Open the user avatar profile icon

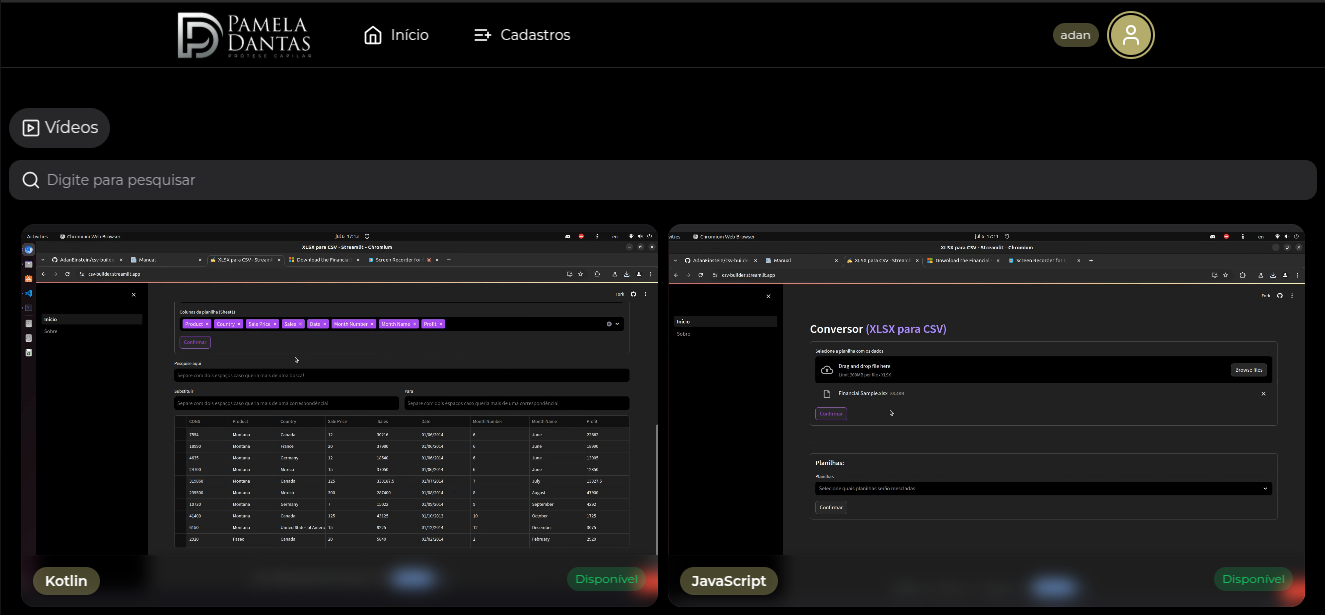(1130, 35)
